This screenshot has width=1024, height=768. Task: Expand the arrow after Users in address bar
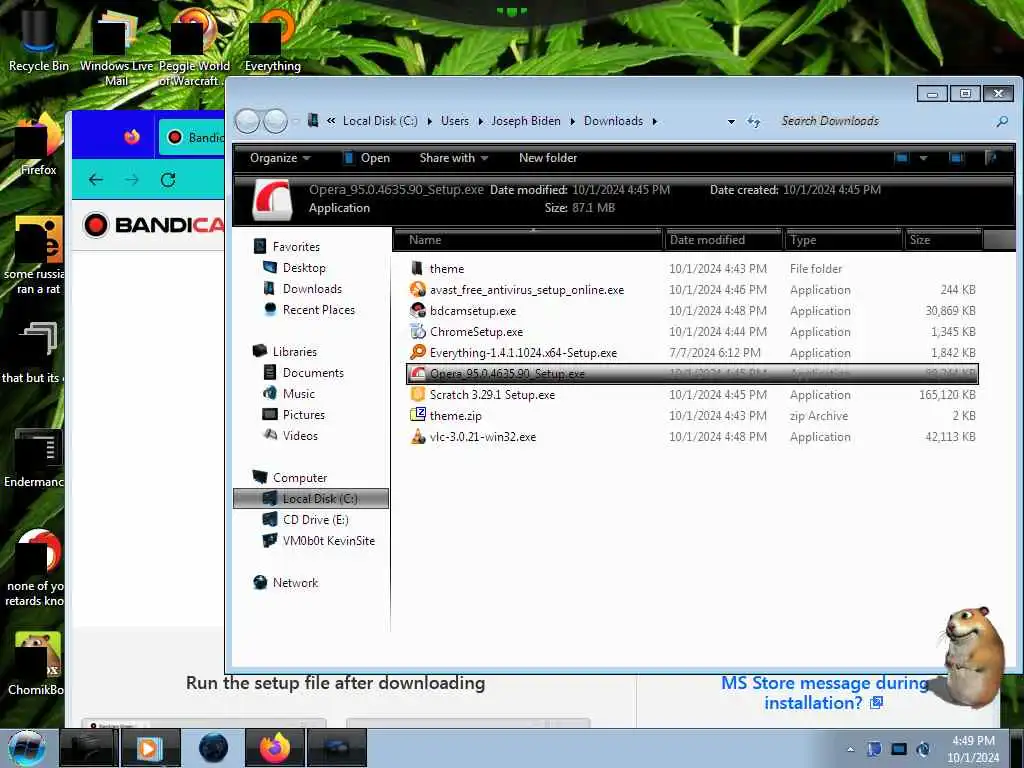[x=480, y=121]
